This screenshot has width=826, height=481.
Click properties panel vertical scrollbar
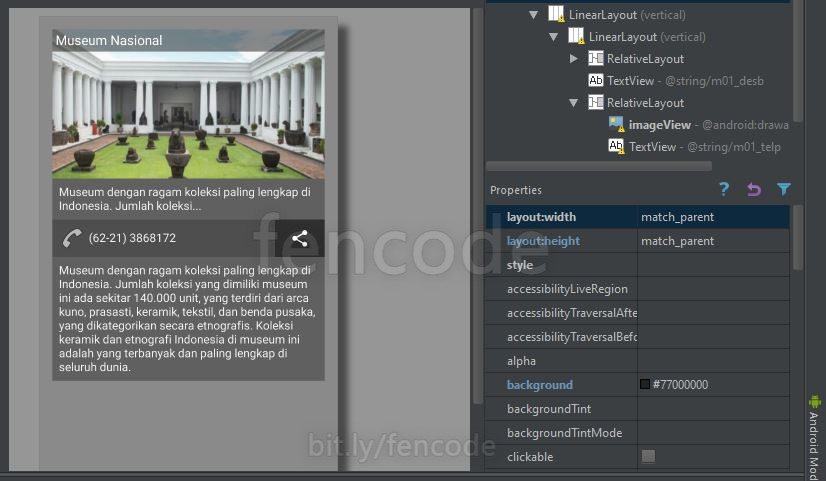coord(798,237)
